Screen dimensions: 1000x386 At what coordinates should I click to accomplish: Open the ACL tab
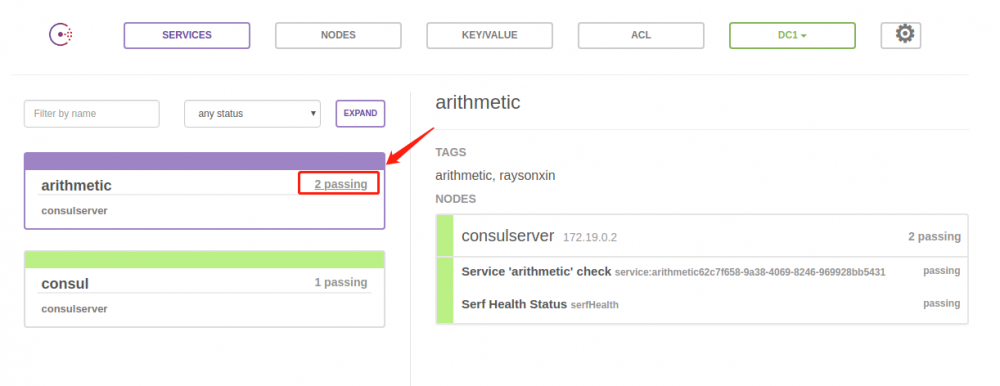point(641,36)
